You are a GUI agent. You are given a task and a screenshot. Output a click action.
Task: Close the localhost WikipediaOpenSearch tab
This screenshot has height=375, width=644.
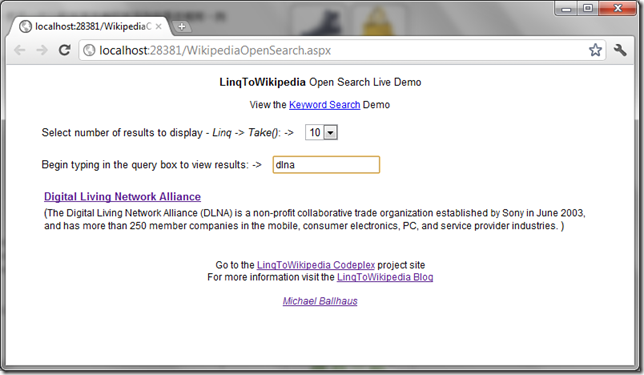pyautogui.click(x=159, y=26)
